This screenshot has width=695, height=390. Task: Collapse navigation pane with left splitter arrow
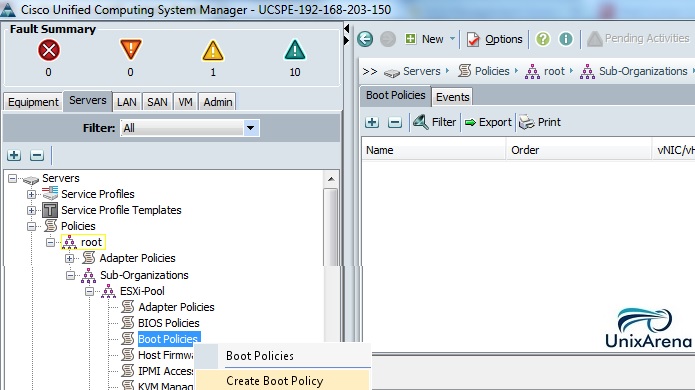pos(347,29)
